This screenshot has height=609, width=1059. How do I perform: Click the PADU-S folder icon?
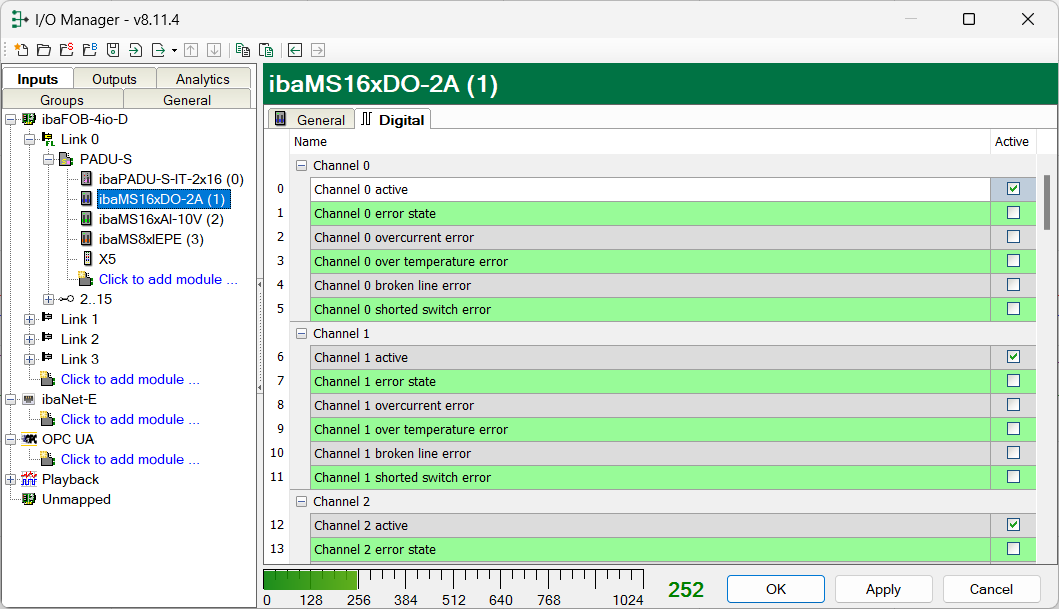tap(66, 159)
